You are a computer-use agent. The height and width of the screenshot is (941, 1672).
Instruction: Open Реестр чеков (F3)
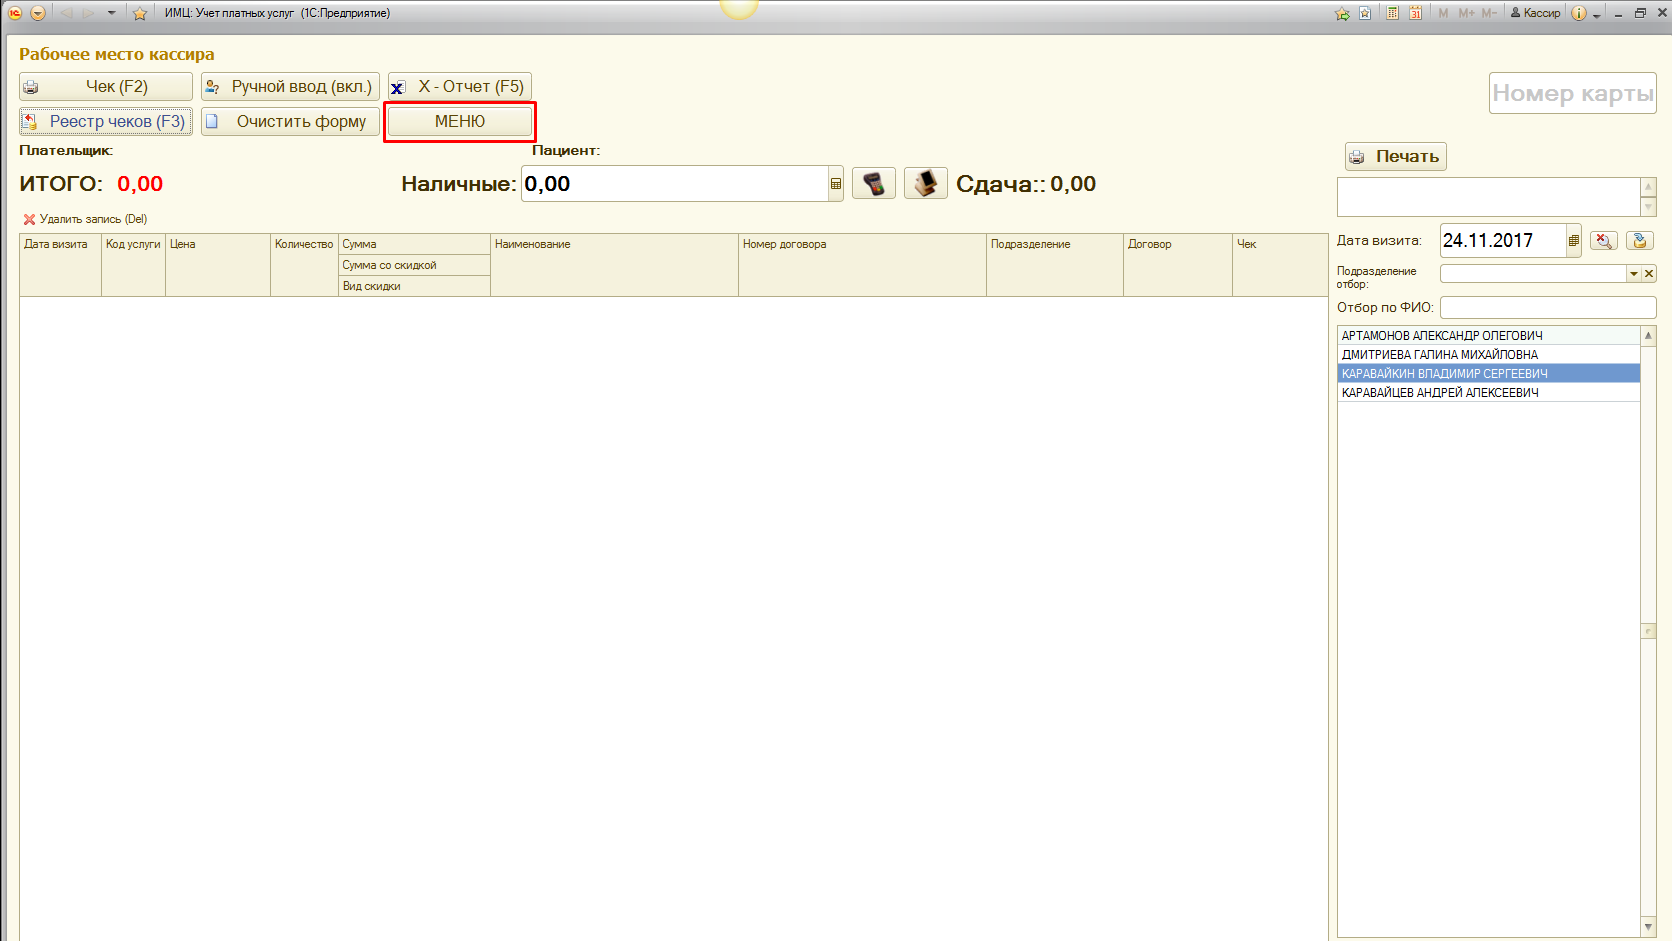[106, 122]
